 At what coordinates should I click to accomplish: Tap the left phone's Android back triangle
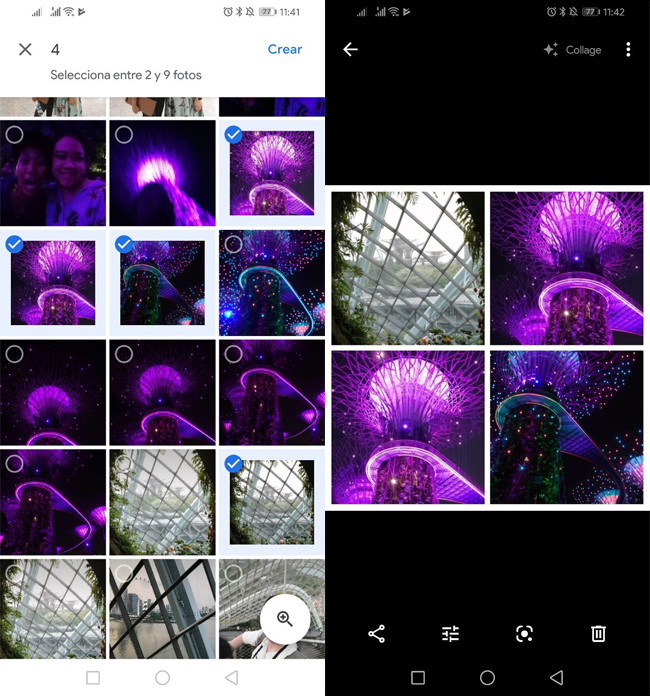[231, 678]
